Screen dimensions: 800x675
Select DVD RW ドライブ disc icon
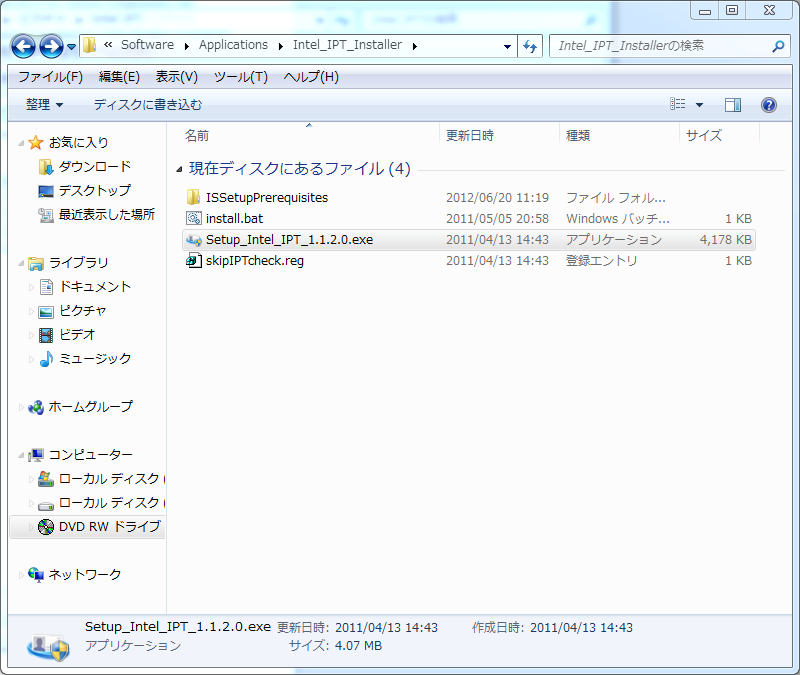tap(46, 527)
